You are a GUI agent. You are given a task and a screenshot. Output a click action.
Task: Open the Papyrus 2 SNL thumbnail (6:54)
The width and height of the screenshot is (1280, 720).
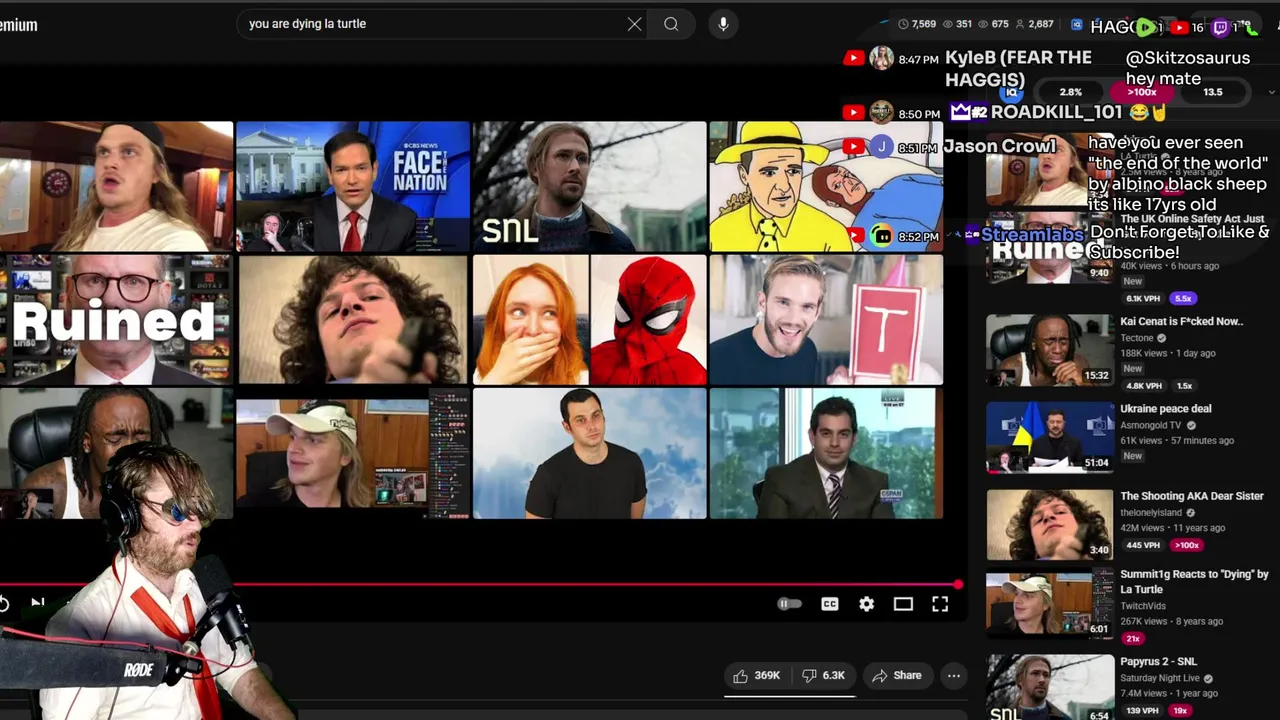(1049, 687)
